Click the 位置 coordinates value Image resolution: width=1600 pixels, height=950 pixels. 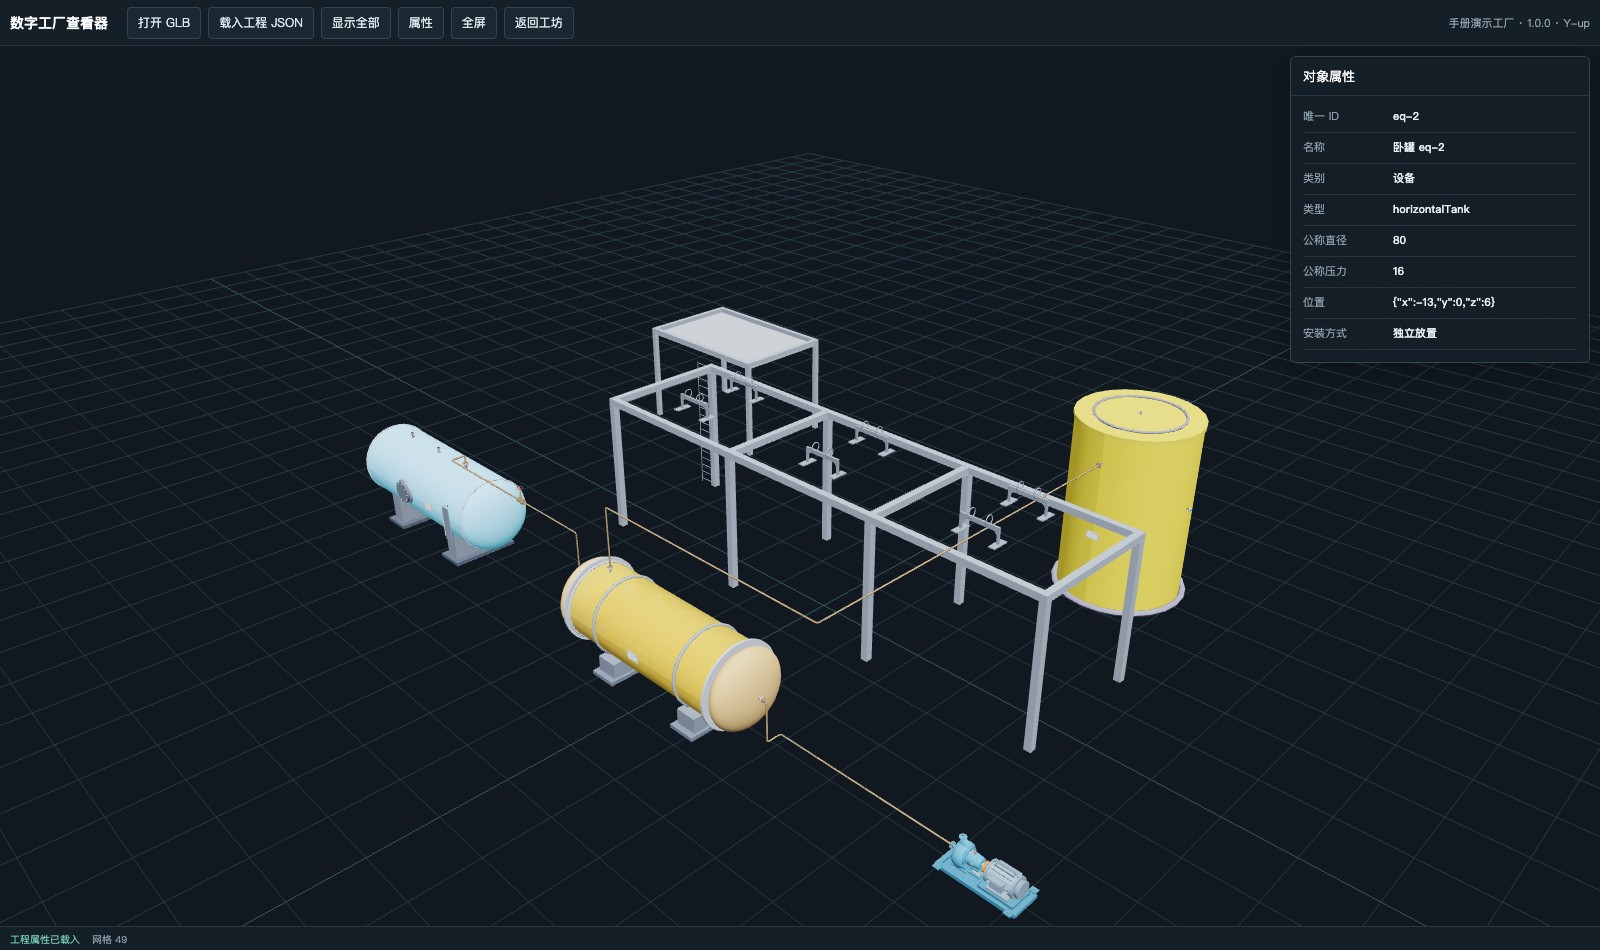[x=1444, y=303]
